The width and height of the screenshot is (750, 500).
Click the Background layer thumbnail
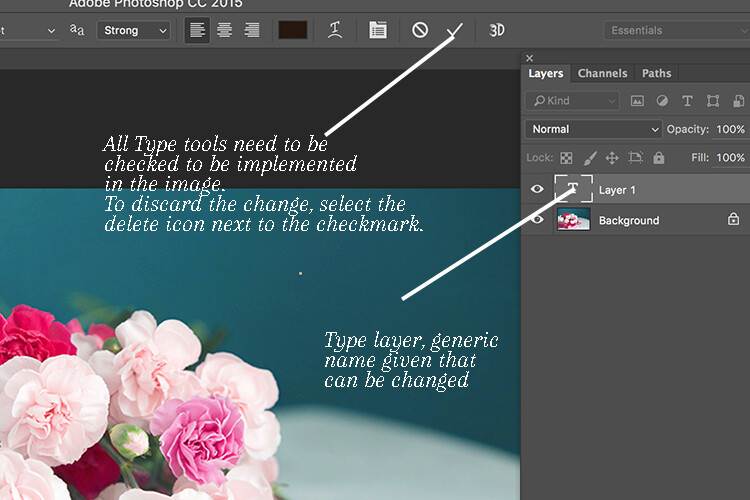point(574,220)
